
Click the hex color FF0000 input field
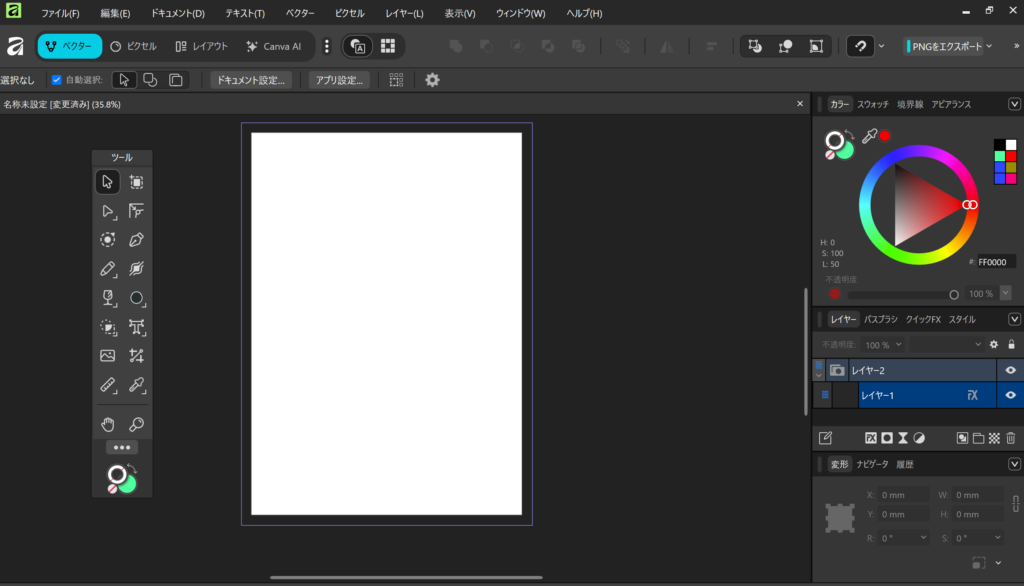996,262
